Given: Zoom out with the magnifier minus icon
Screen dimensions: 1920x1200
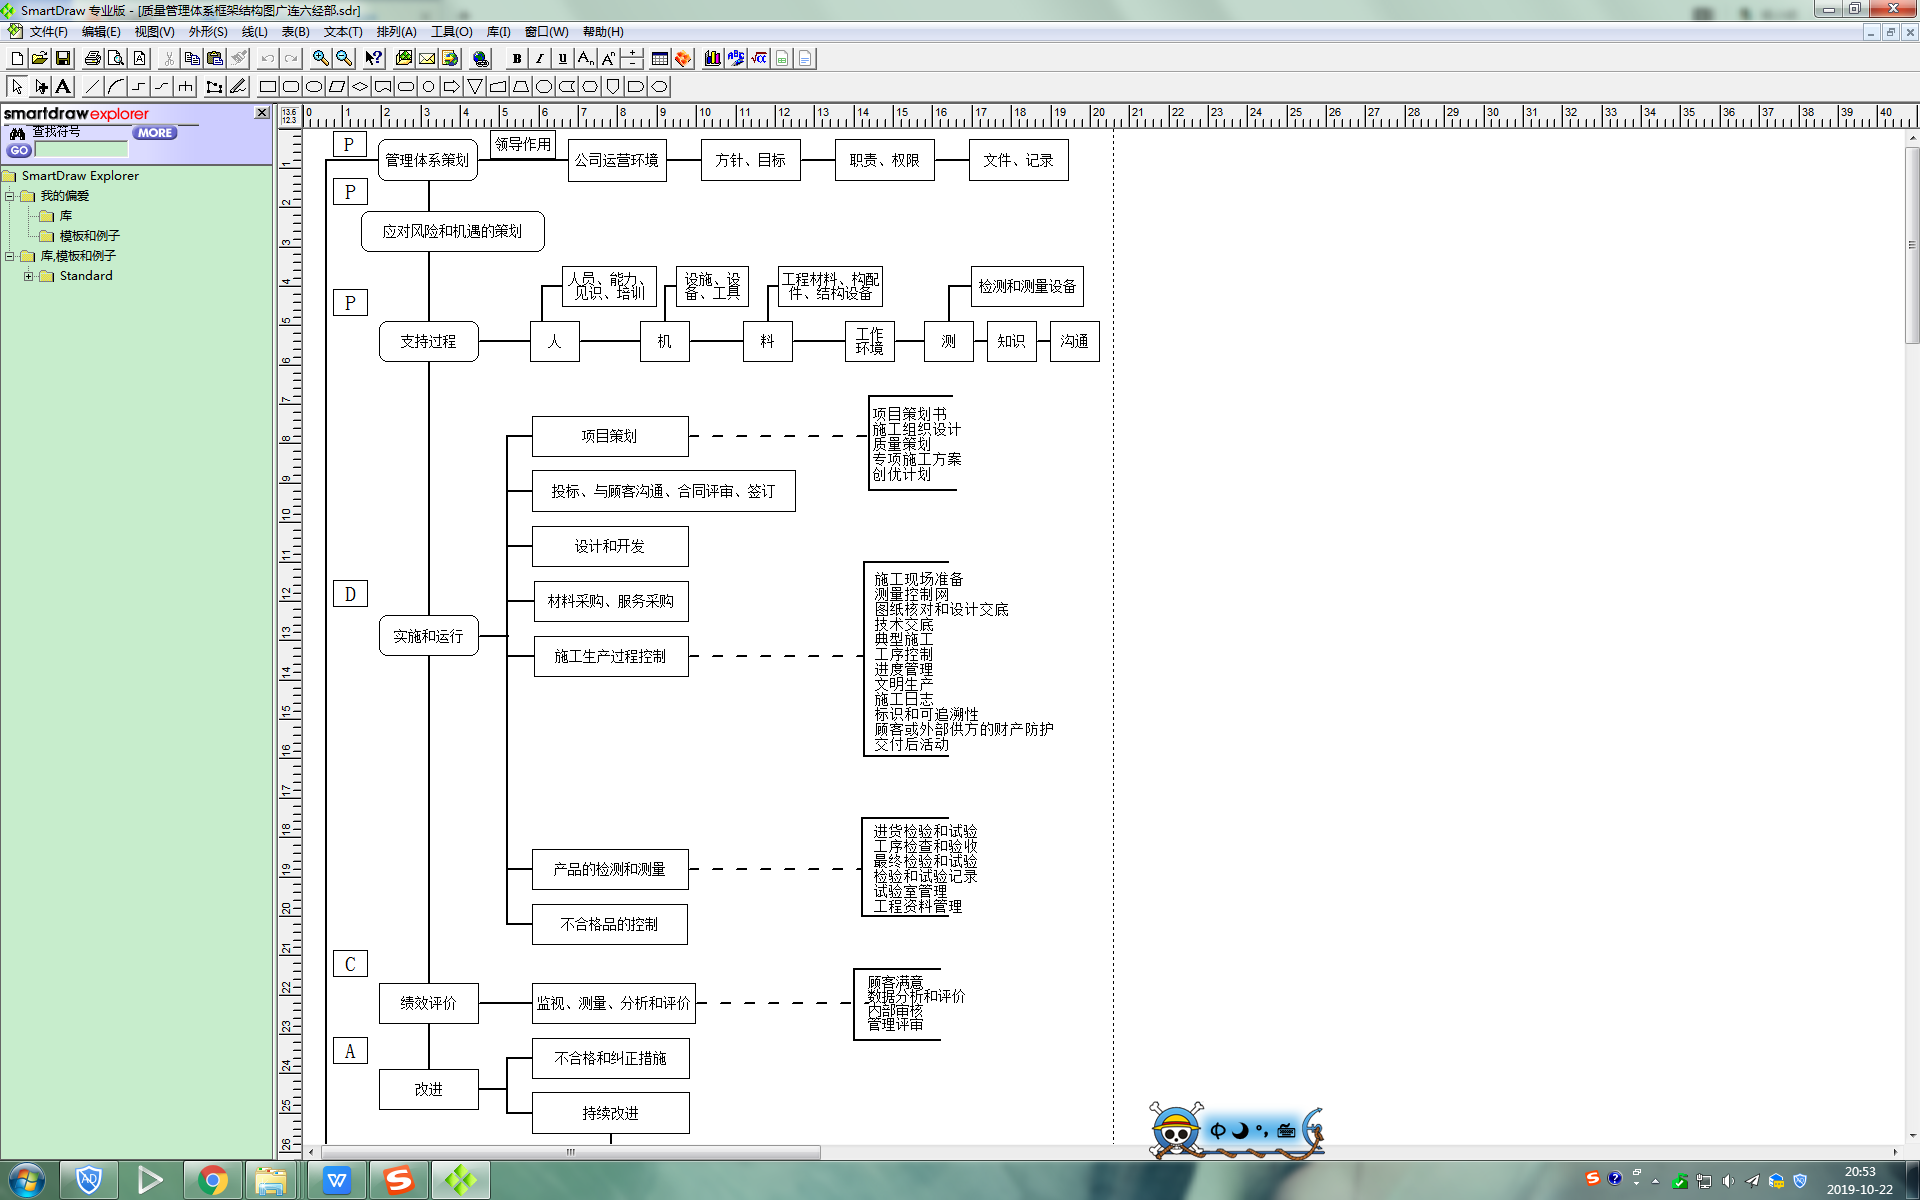Looking at the screenshot, I should coord(344,59).
